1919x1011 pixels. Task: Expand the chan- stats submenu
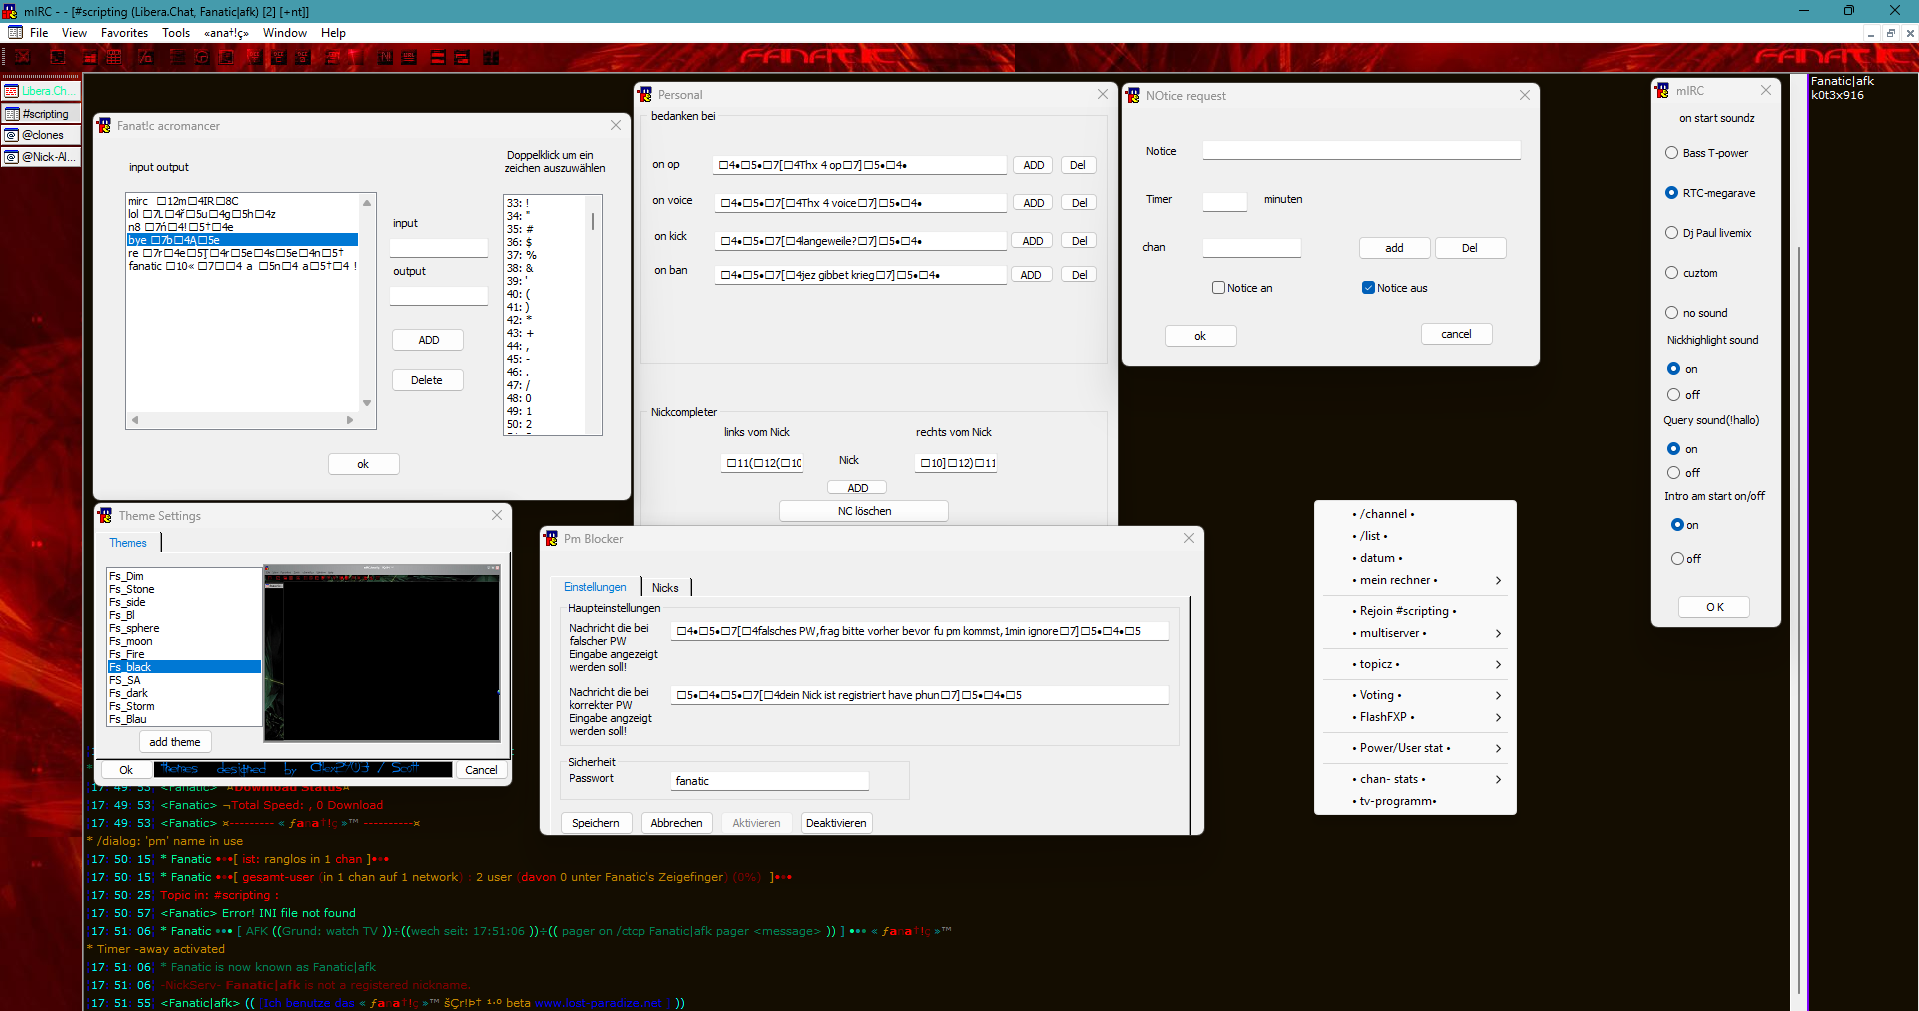pyautogui.click(x=1415, y=779)
